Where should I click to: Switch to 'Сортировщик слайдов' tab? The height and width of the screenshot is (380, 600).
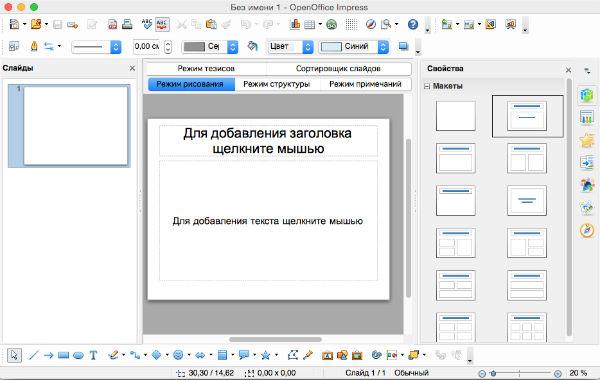tap(338, 68)
